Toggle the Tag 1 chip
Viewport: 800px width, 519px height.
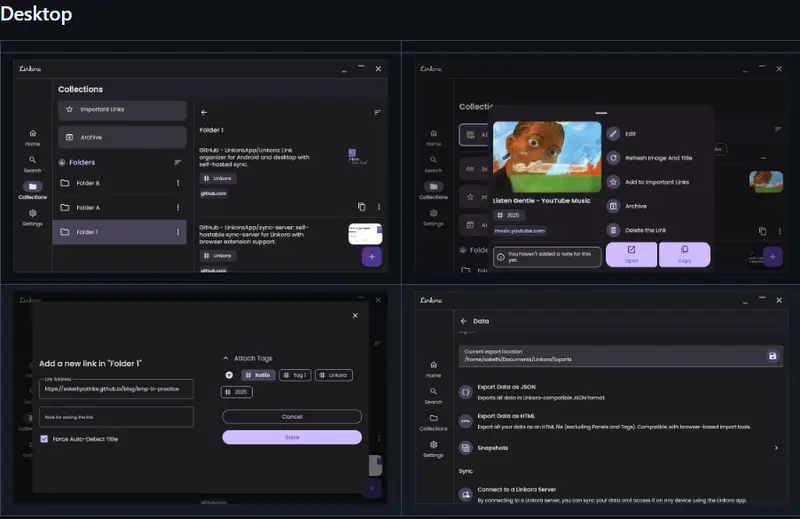[295, 375]
